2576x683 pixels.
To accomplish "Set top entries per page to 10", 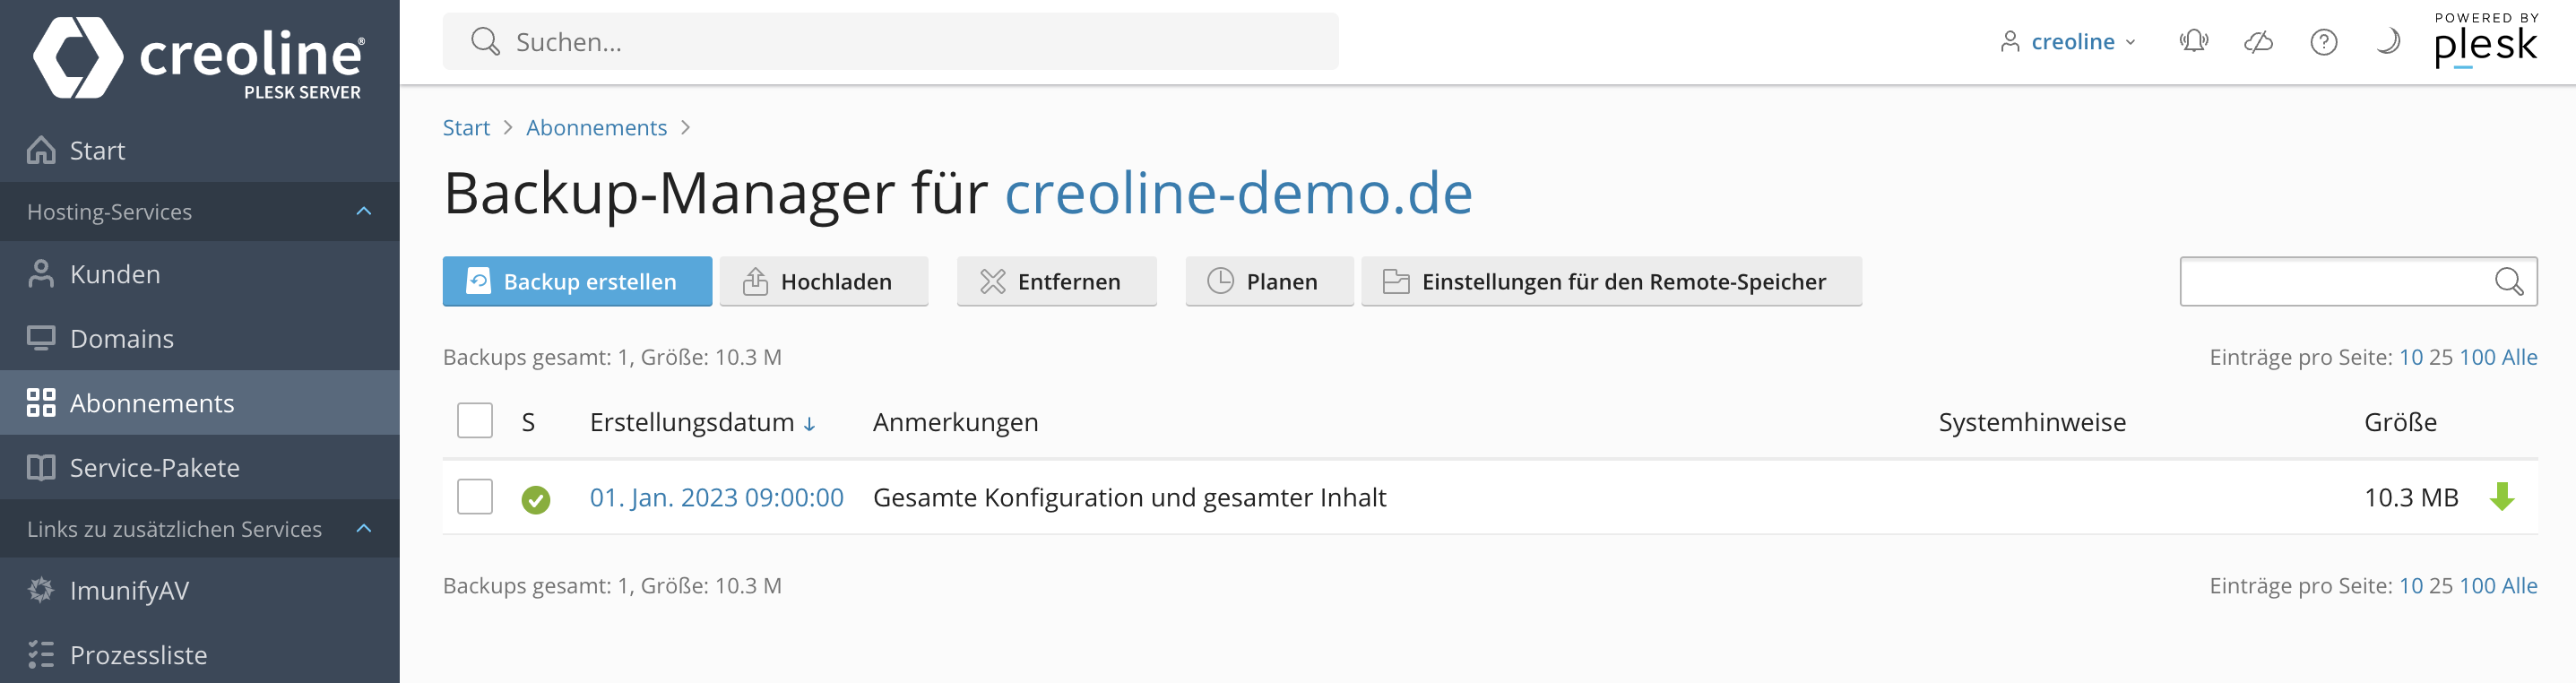I will pyautogui.click(x=2410, y=357).
